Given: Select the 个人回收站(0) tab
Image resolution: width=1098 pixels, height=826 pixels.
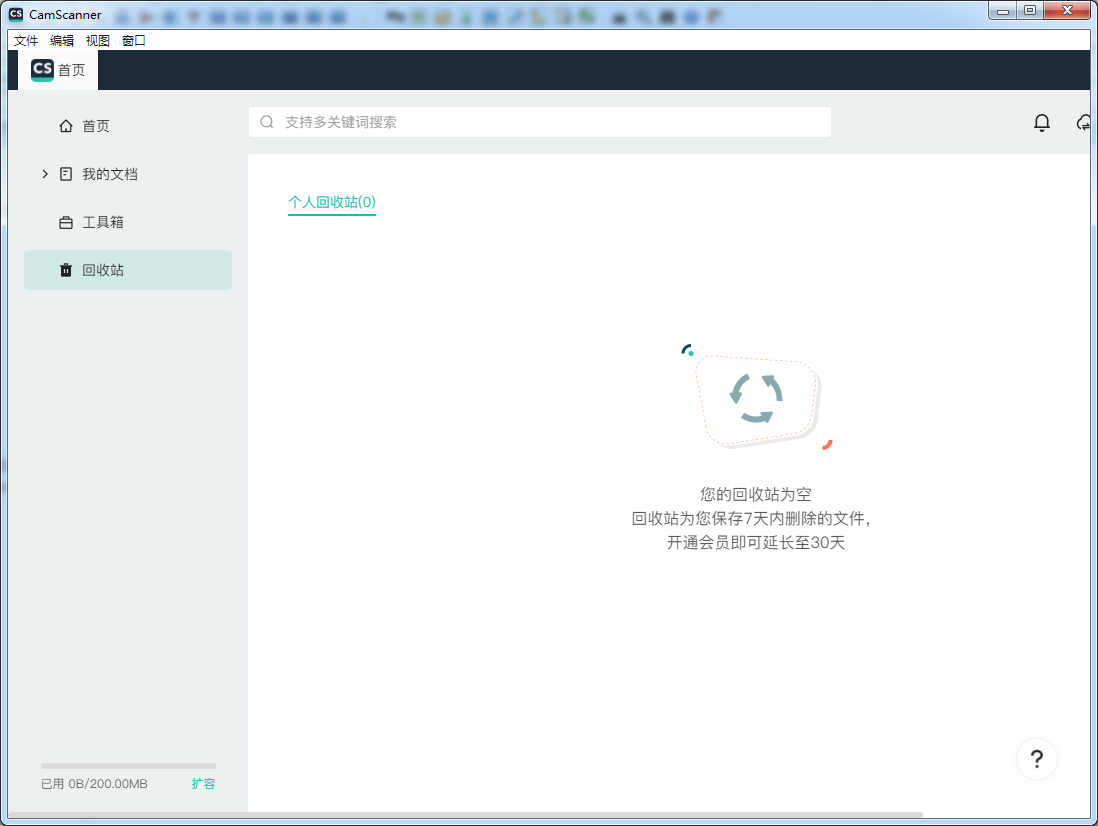Looking at the screenshot, I should pos(331,202).
